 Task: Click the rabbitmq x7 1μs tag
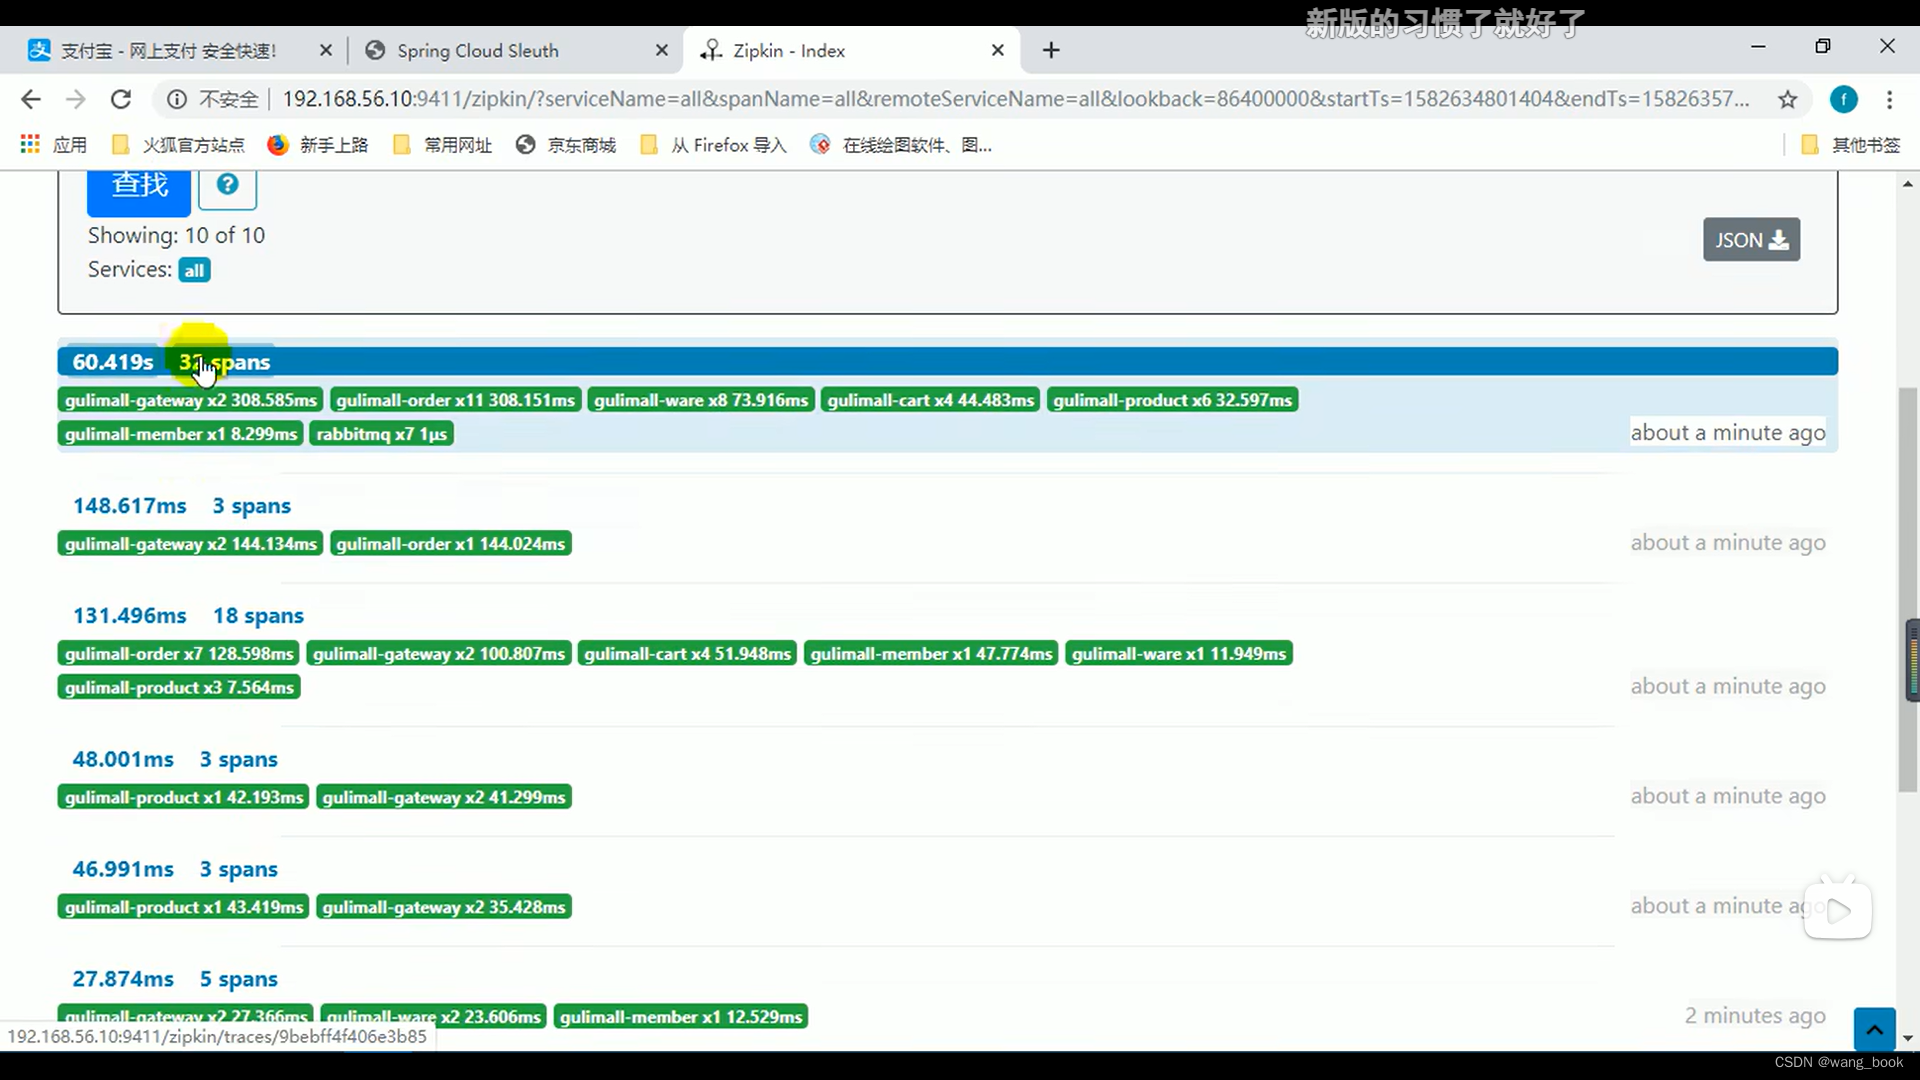[381, 434]
